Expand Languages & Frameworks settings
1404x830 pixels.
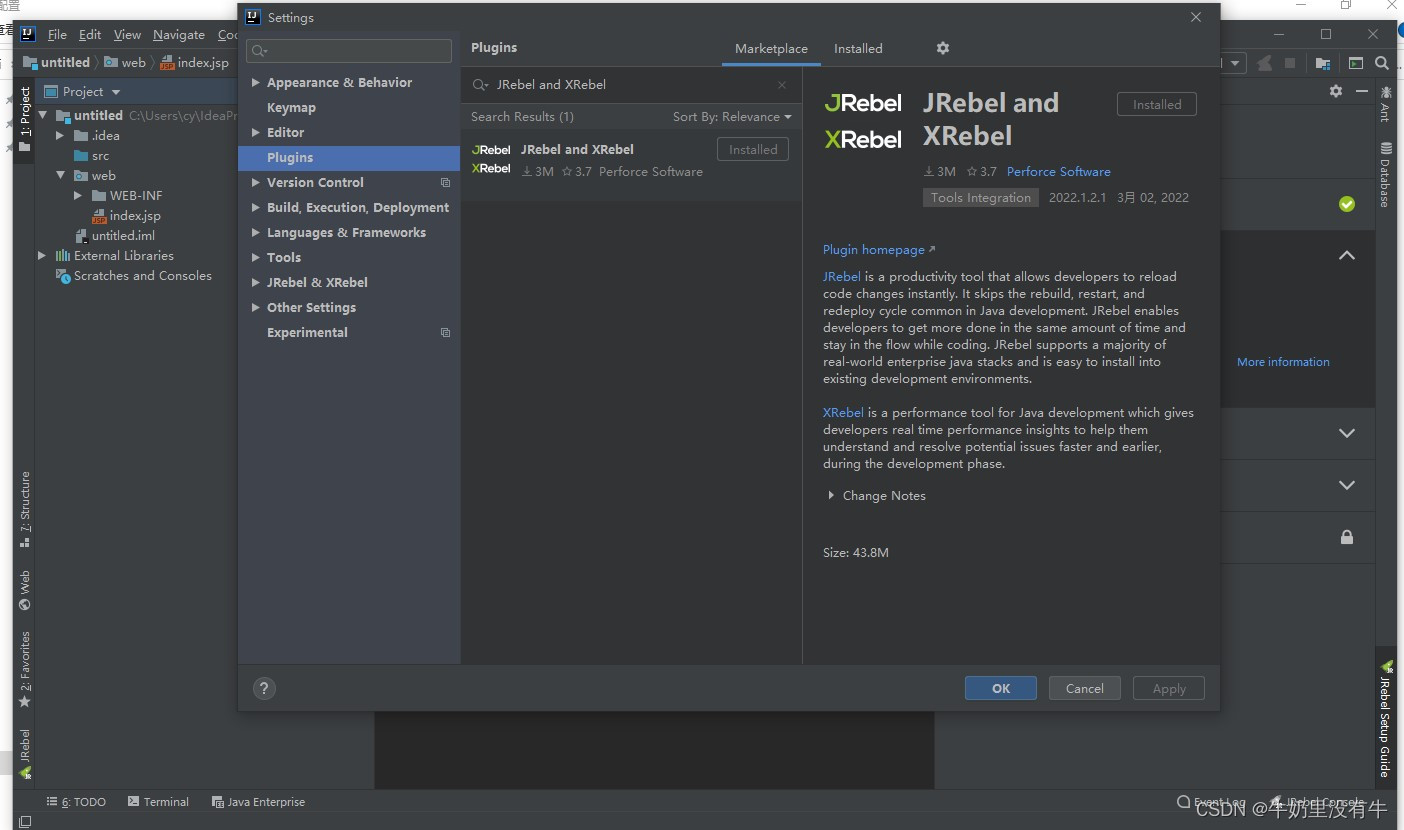256,233
